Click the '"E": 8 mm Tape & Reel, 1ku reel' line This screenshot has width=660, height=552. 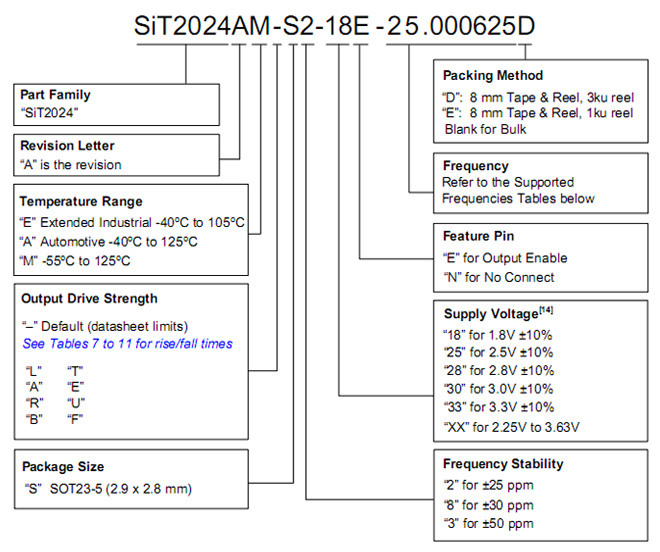click(x=538, y=113)
